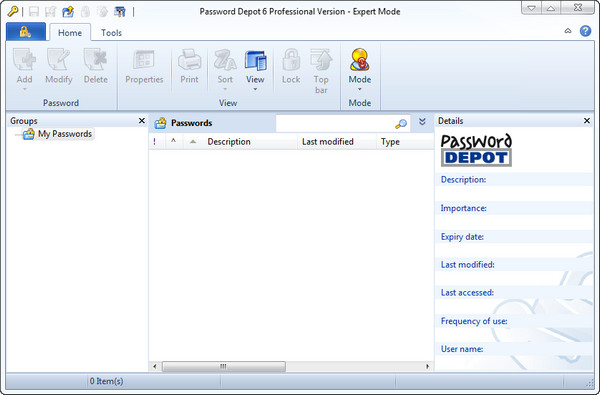600x395 pixels.
Task: Click the Modify password ribbon icon
Action: (x=59, y=60)
